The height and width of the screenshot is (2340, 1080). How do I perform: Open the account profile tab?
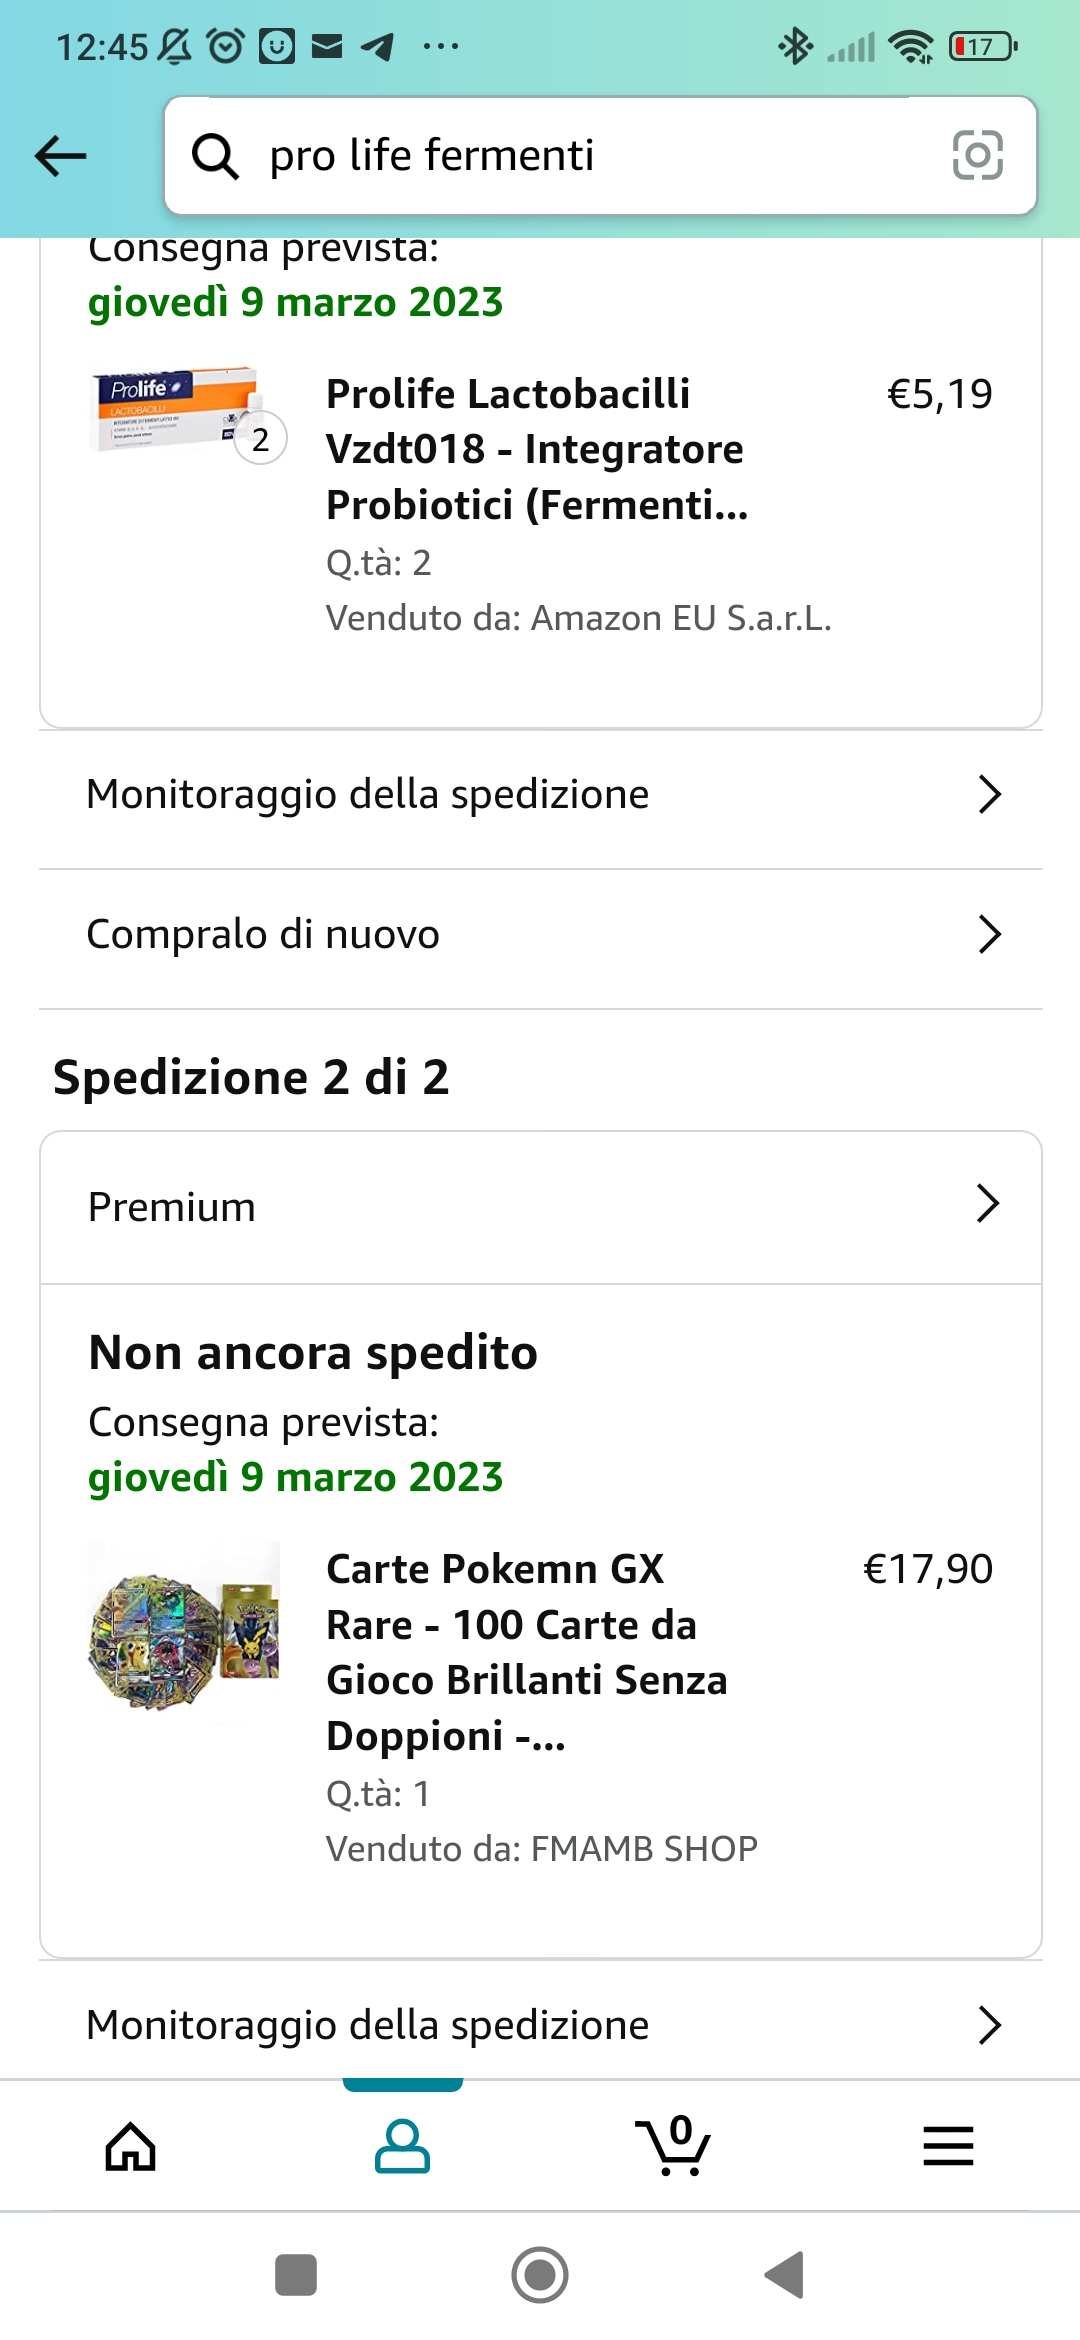[x=402, y=2146]
